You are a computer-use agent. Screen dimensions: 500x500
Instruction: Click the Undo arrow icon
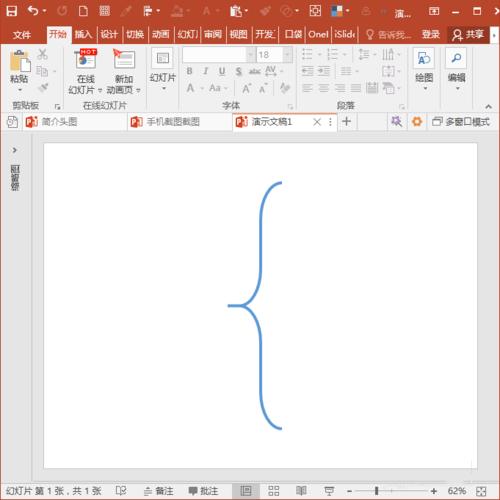tap(33, 11)
